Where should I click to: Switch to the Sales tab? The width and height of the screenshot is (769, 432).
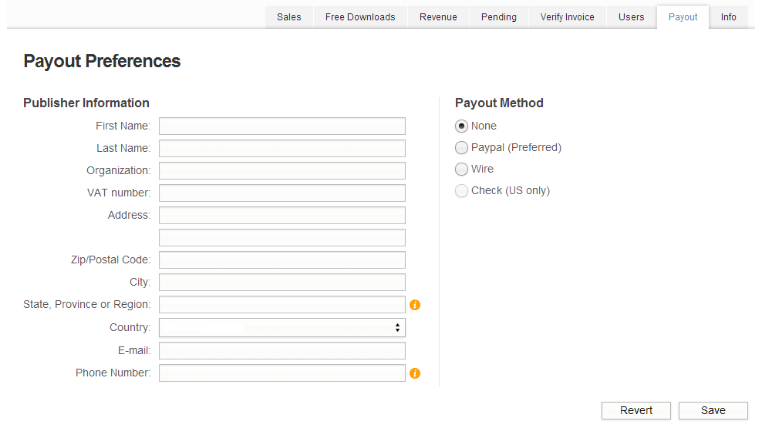[x=289, y=17]
